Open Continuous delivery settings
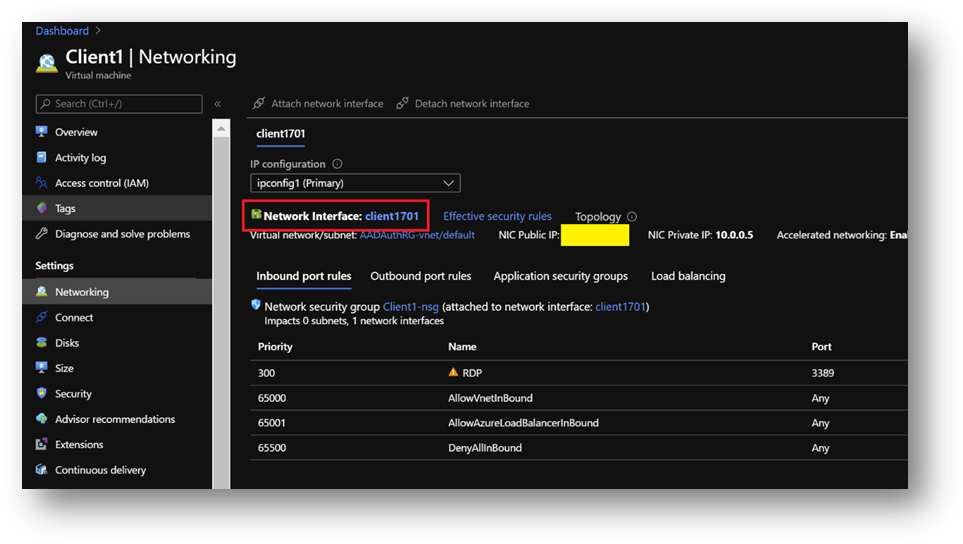The width and height of the screenshot is (963, 544). (101, 470)
